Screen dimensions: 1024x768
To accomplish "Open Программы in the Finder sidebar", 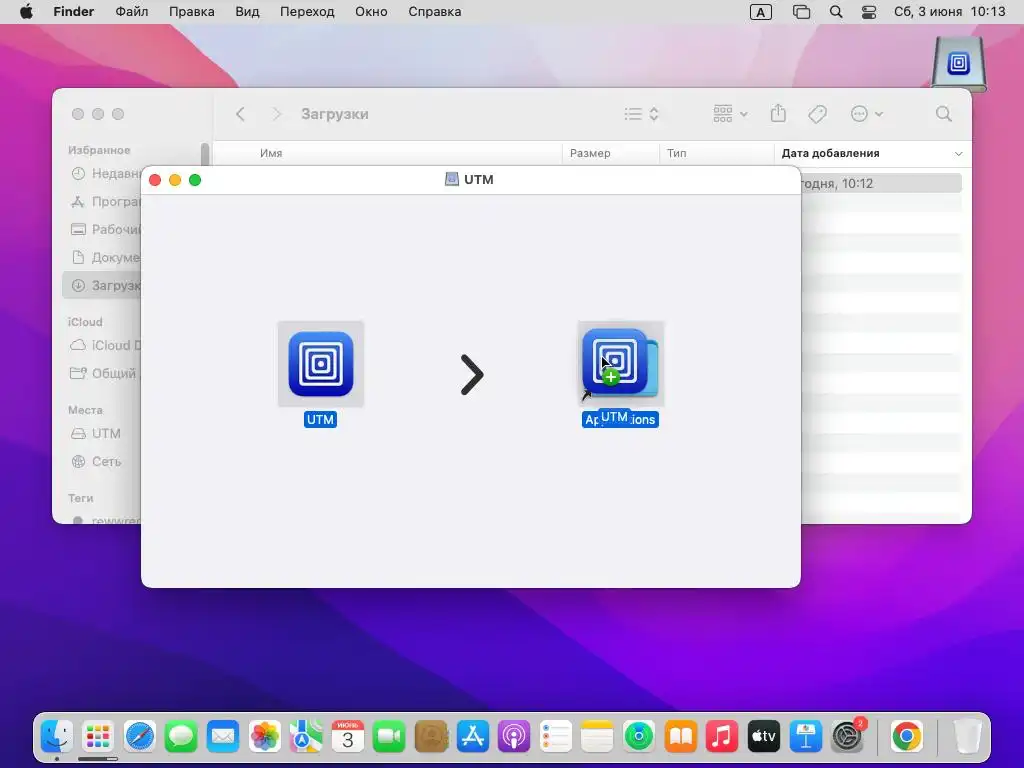I will pyautogui.click(x=104, y=202).
